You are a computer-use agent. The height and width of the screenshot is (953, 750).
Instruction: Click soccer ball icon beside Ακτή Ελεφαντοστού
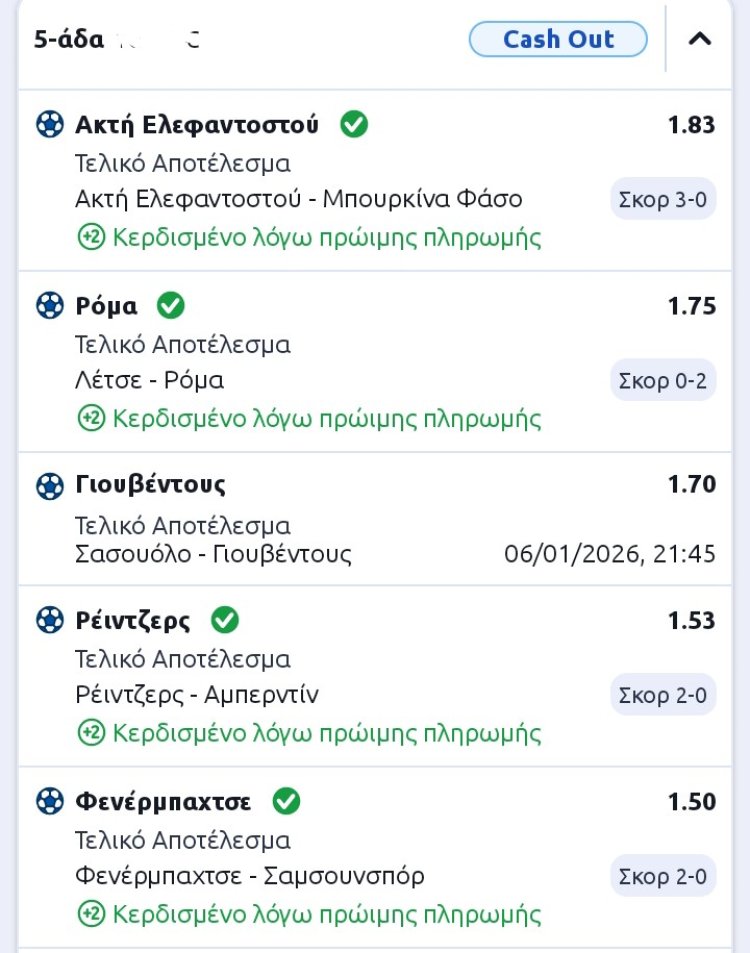[49, 125]
